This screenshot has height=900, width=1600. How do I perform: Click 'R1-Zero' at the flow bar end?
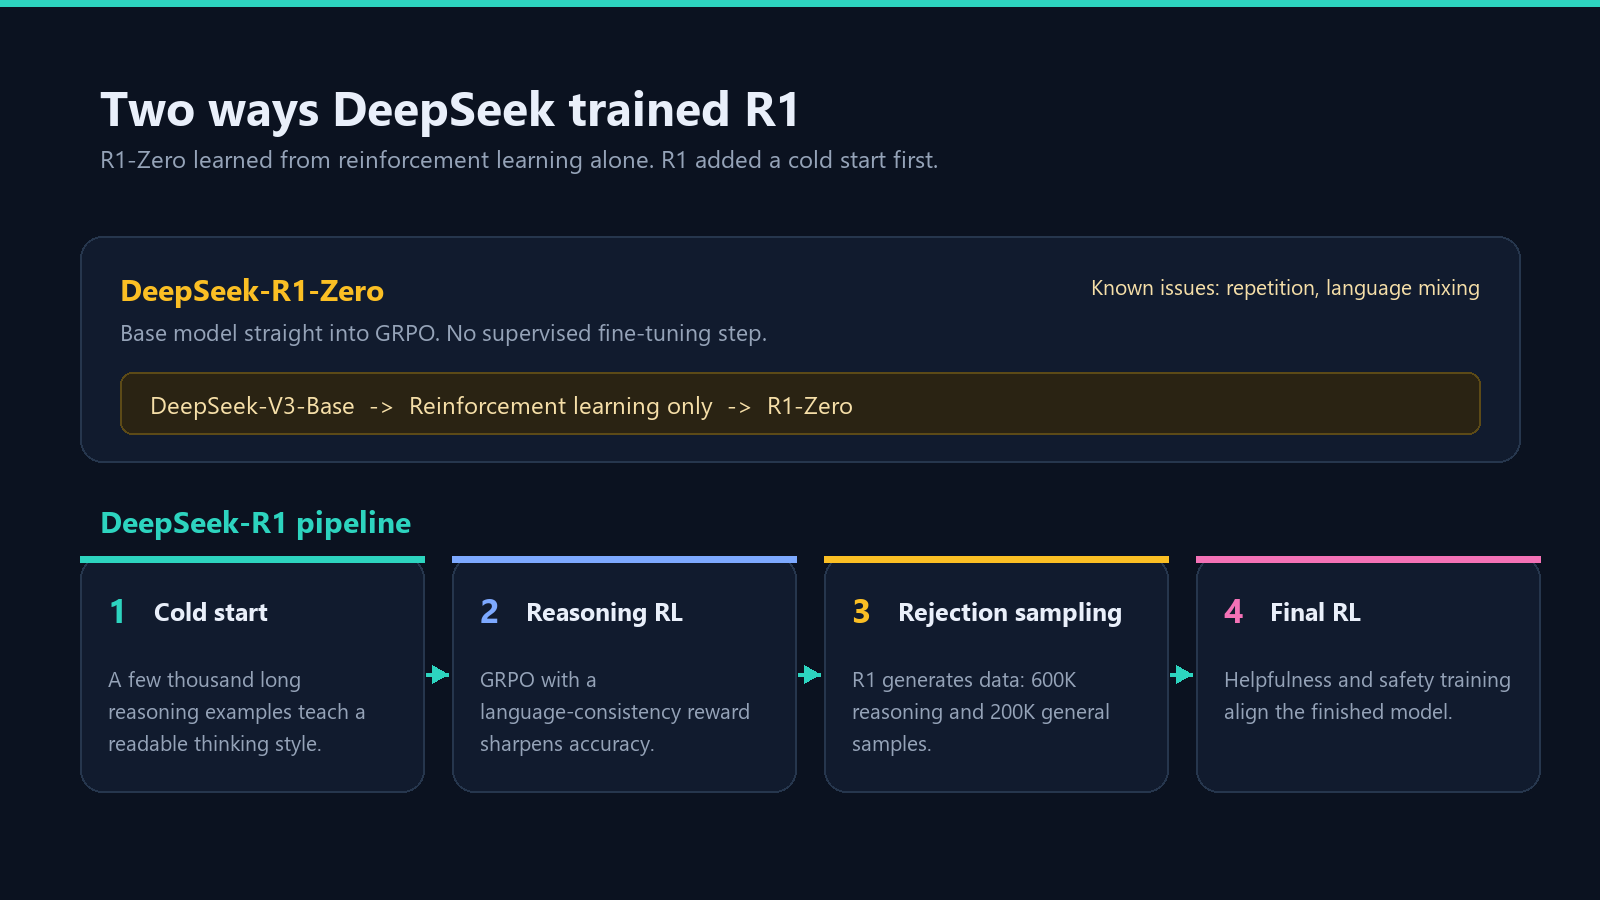click(x=810, y=406)
